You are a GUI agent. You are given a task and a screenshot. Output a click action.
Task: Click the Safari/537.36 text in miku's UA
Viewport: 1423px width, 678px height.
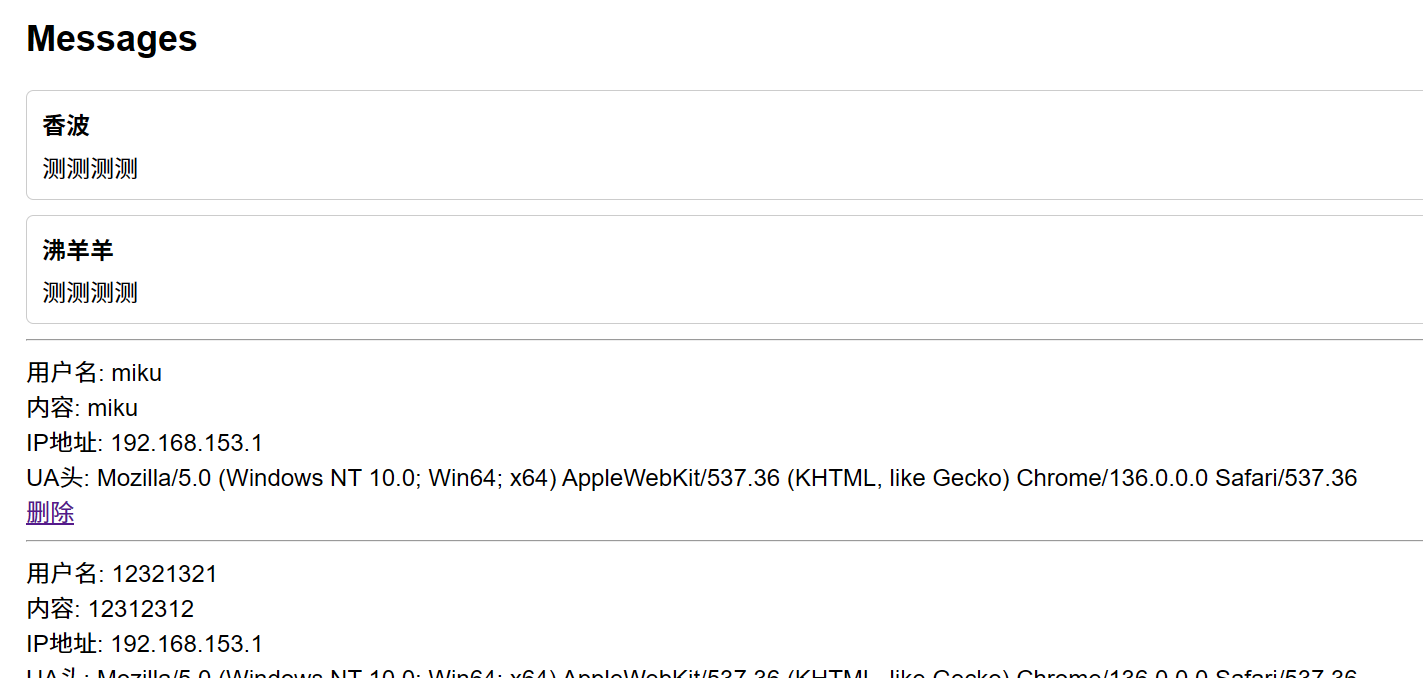pyautogui.click(x=1286, y=478)
